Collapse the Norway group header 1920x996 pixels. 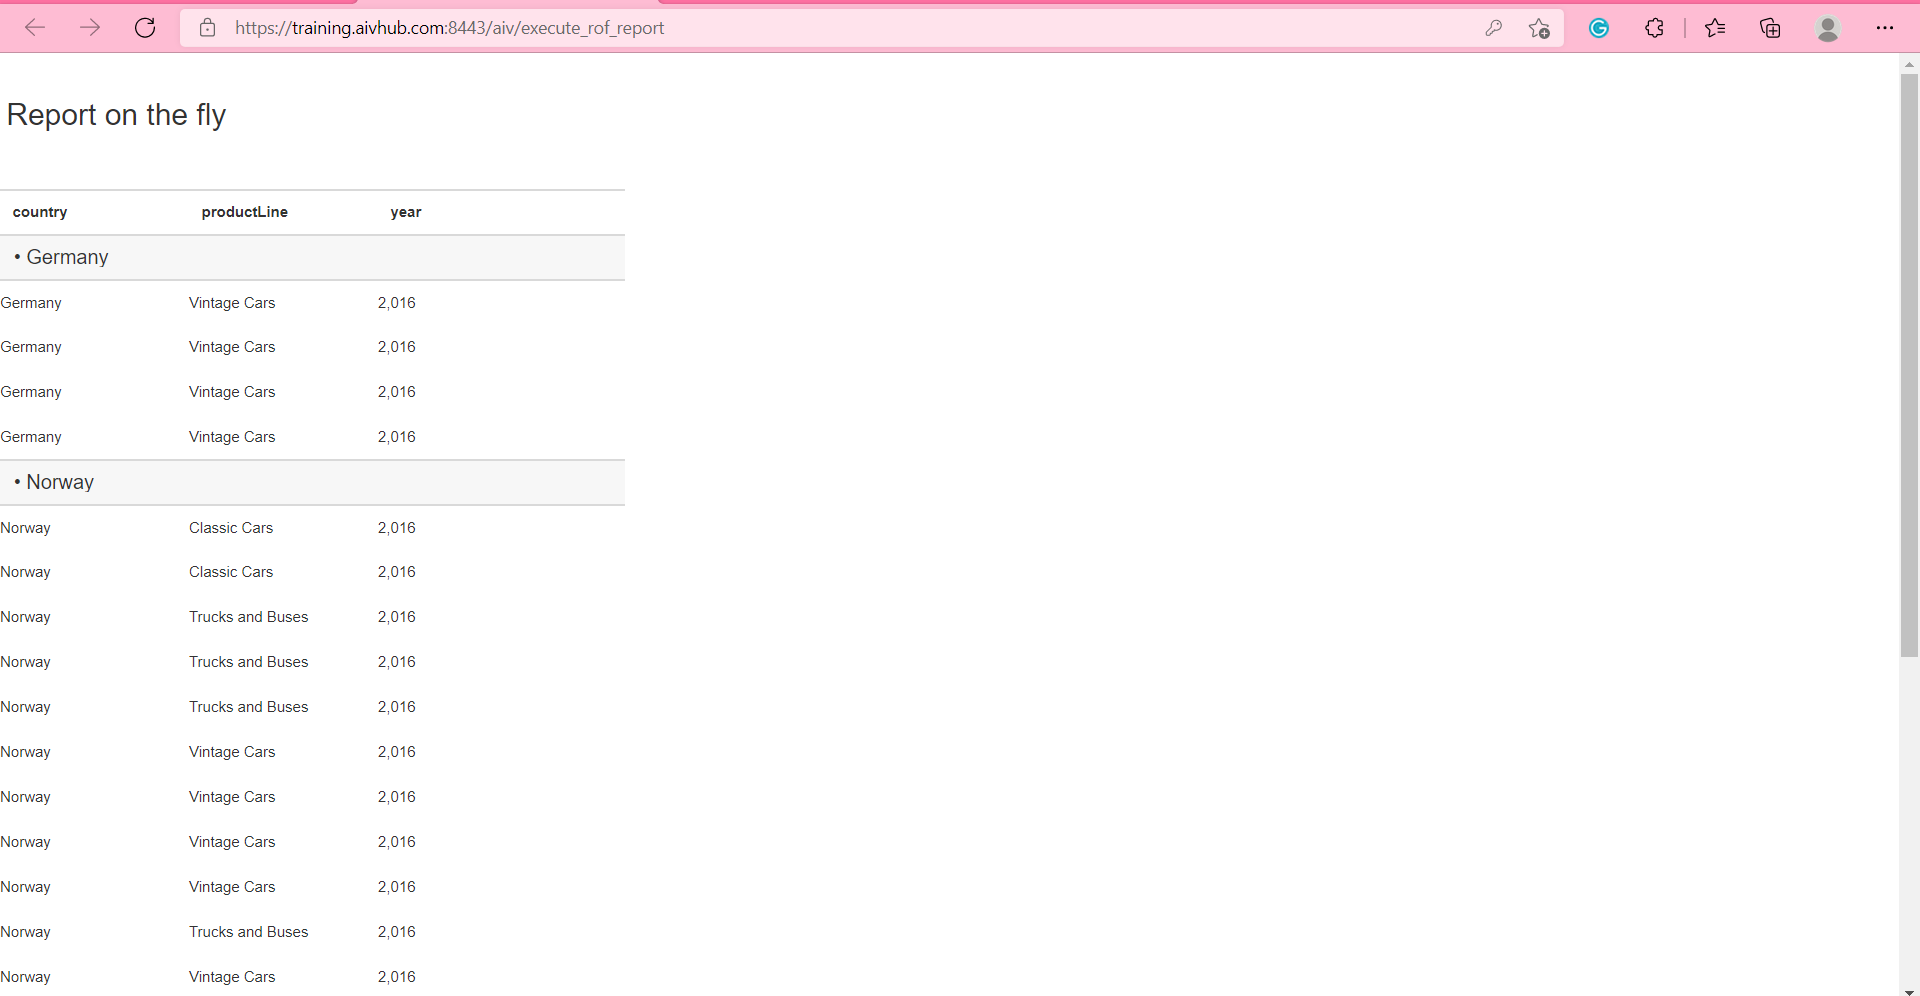(x=312, y=483)
